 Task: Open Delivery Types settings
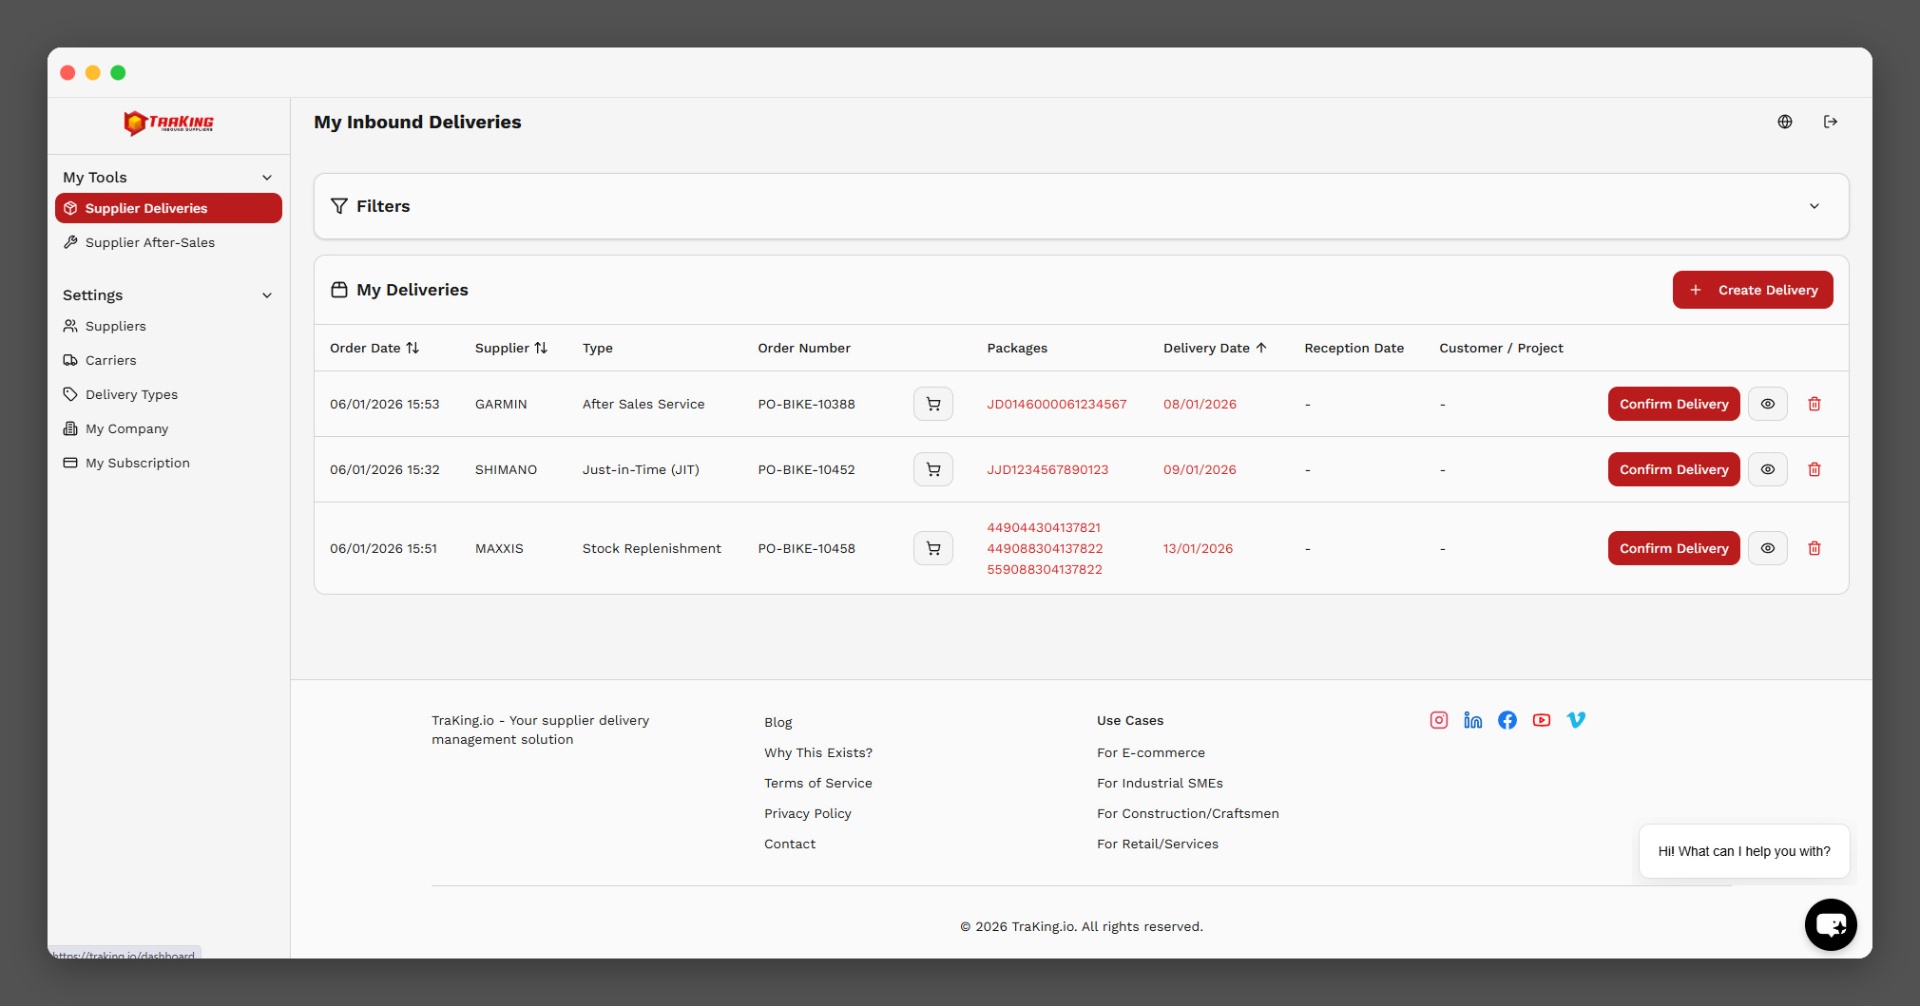coord(168,394)
